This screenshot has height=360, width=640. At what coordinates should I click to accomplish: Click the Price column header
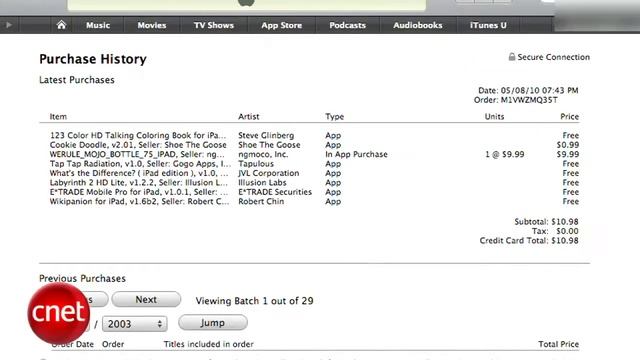pyautogui.click(x=569, y=116)
